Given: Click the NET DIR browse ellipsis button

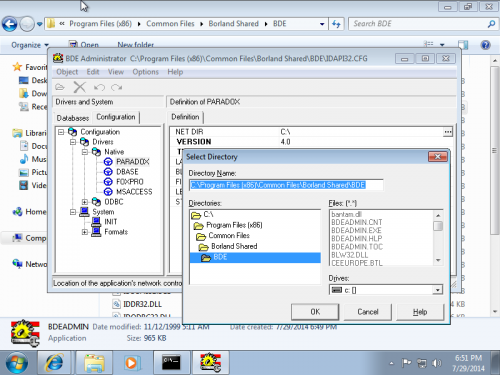Looking at the screenshot, I should [448, 132].
